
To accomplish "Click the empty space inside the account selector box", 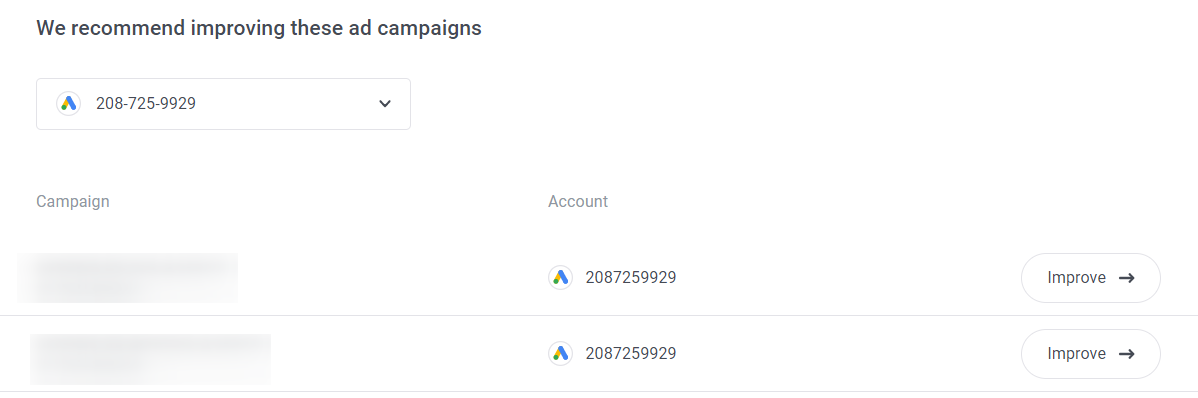I will [287, 104].
